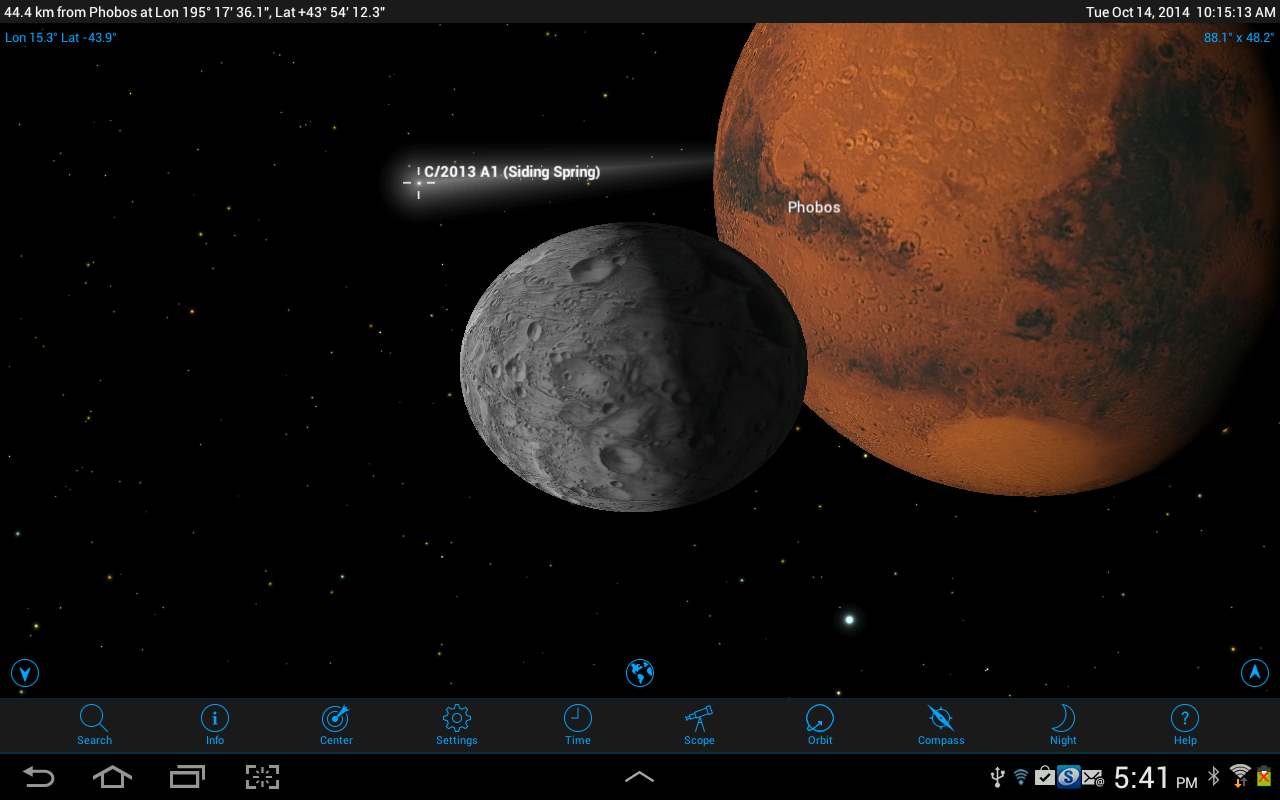
Task: Expand the hidden navigation bar chevron
Action: point(639,776)
